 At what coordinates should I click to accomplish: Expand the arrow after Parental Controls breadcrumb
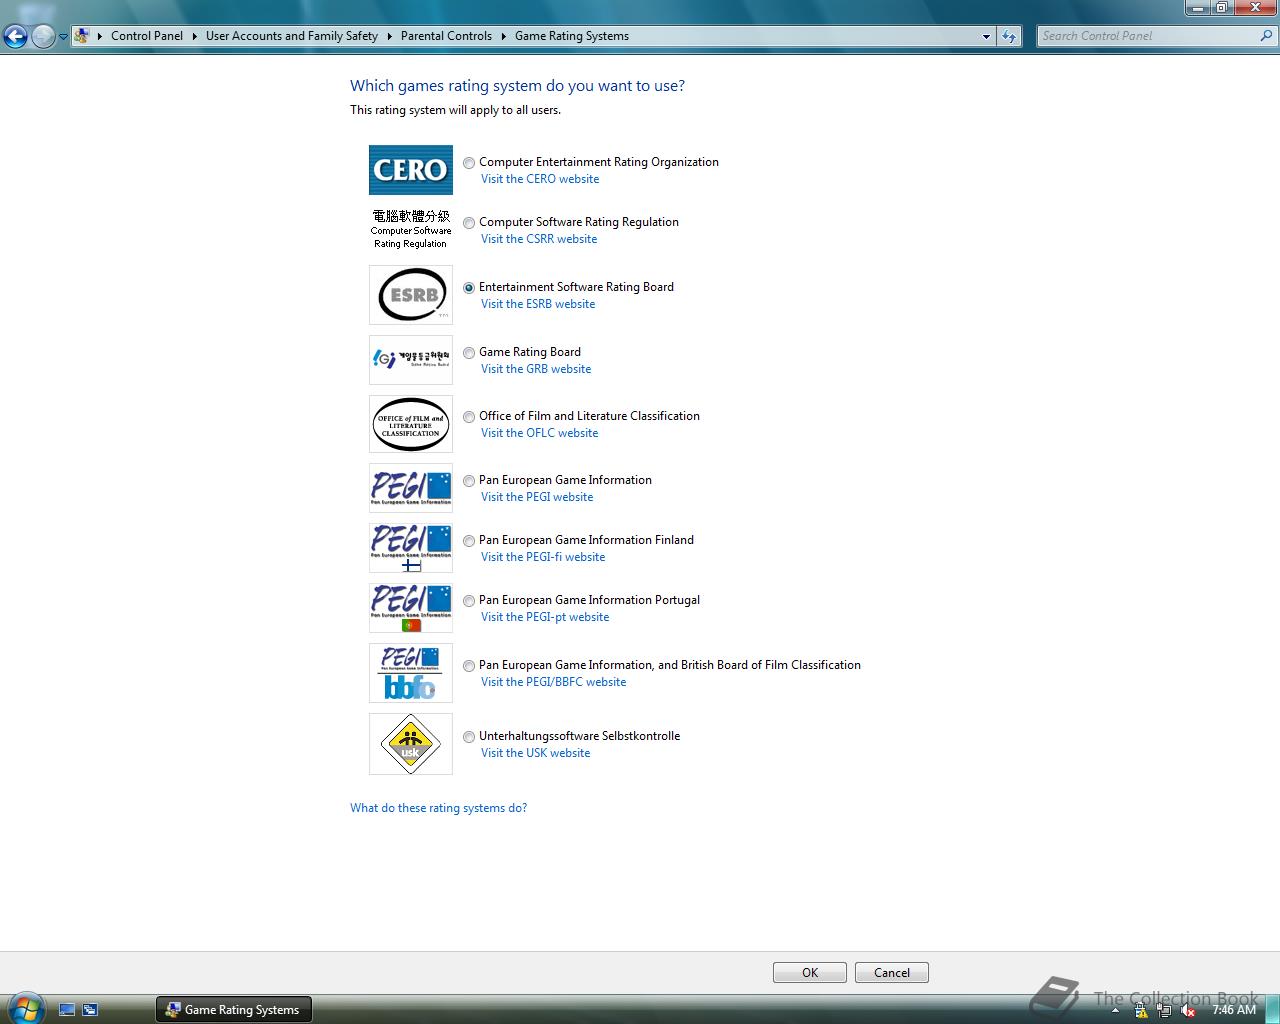(503, 36)
